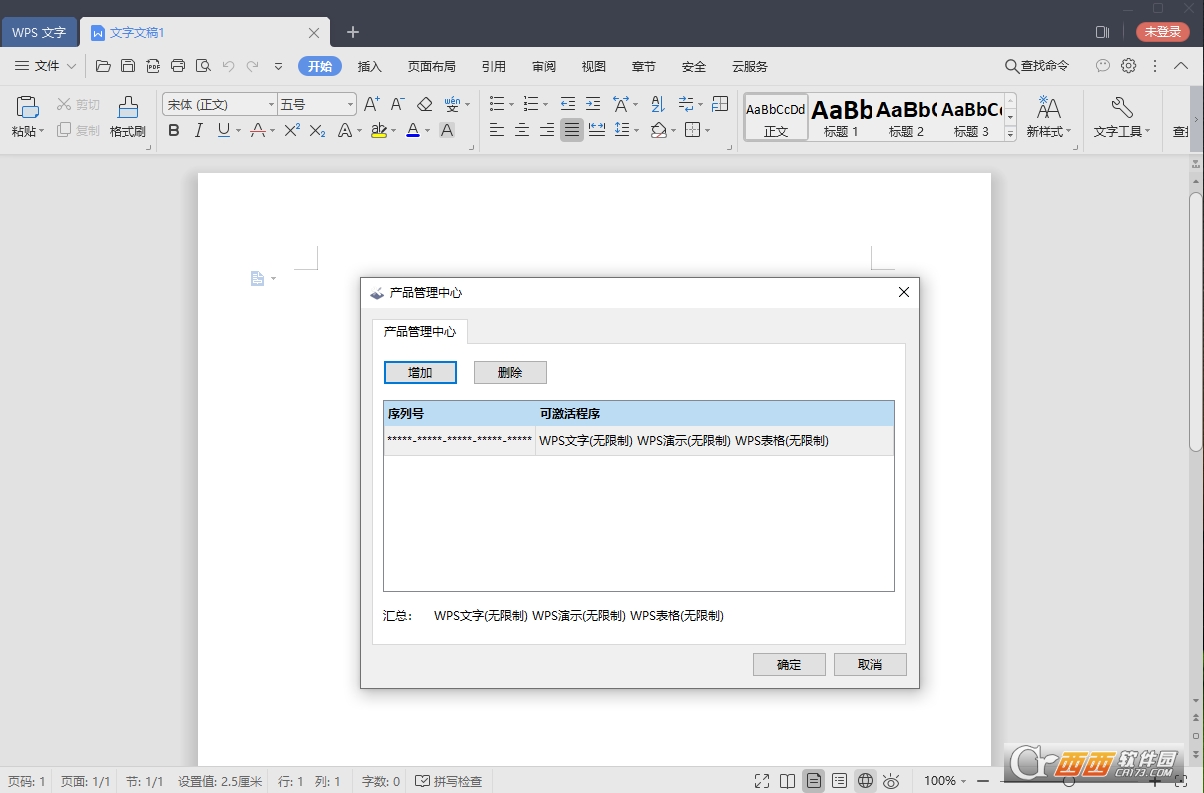1204x793 pixels.
Task: Toggle bold formatting
Action: [174, 130]
